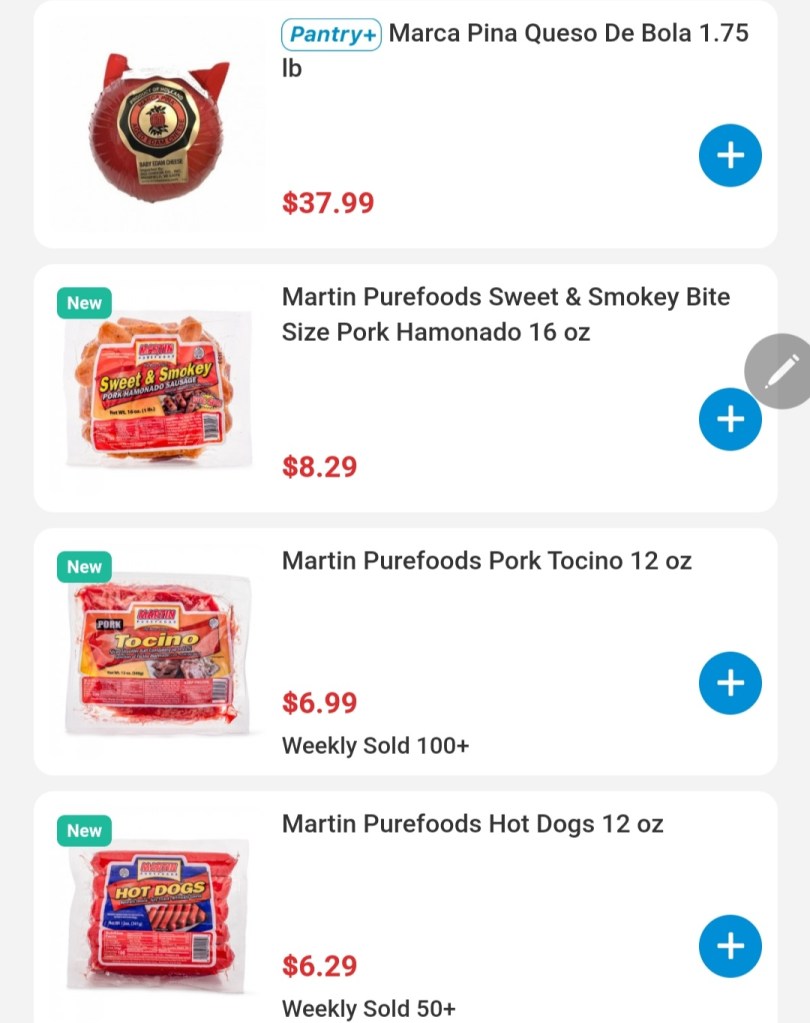Open the Sweet & Smokey Hamonado product image
The height and width of the screenshot is (1023, 810).
click(x=158, y=390)
